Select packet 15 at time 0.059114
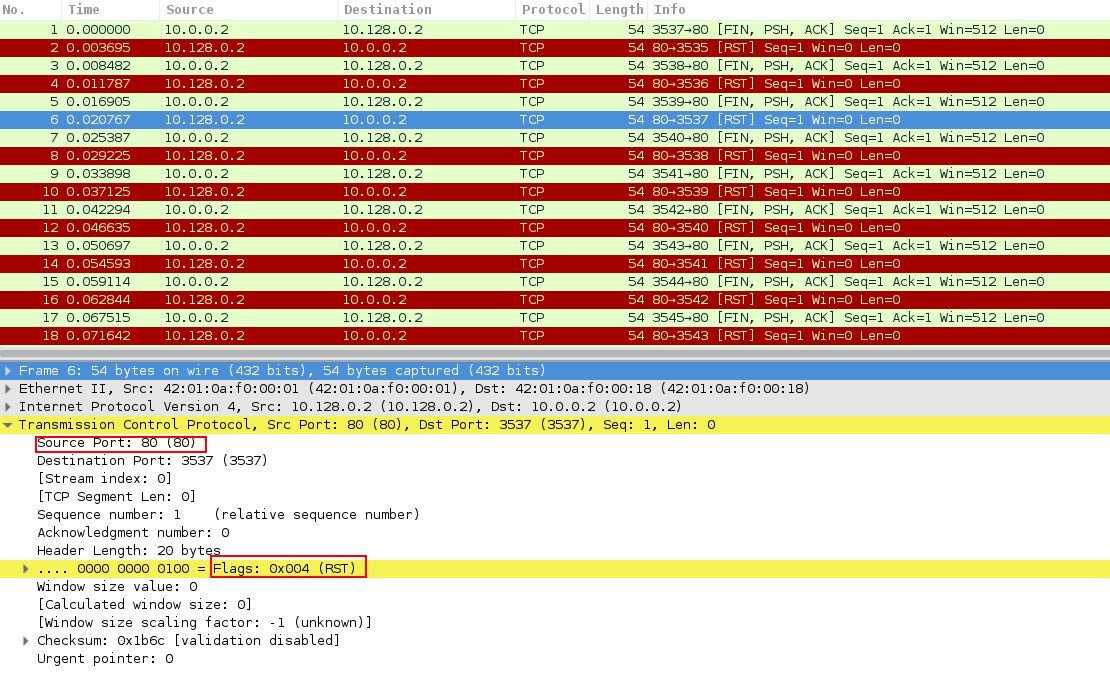Image resolution: width=1110 pixels, height=689 pixels. (555, 282)
